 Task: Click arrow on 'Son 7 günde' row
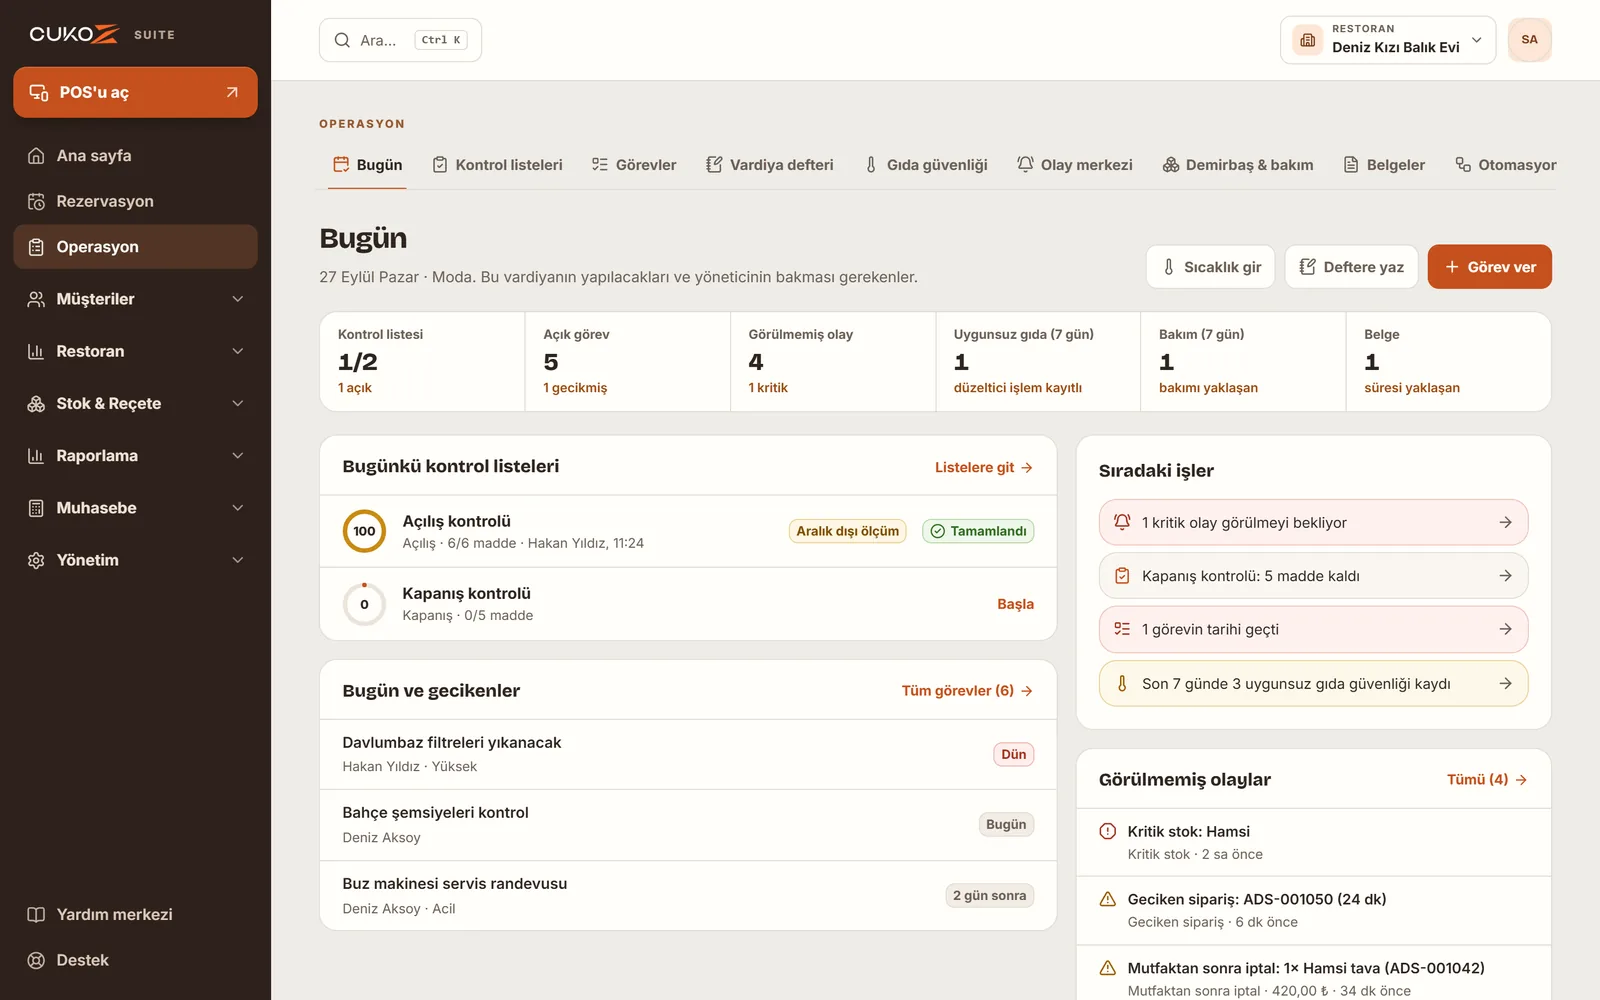[1505, 684]
